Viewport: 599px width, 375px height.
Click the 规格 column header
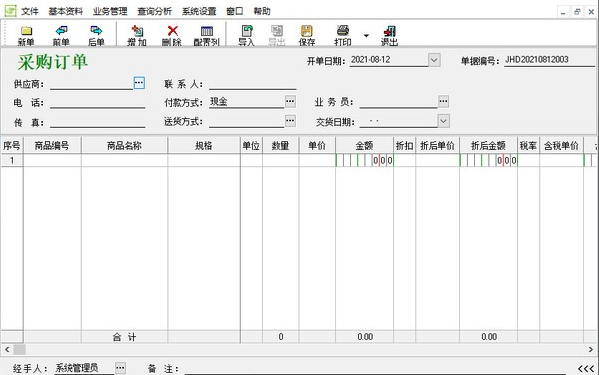tap(204, 145)
